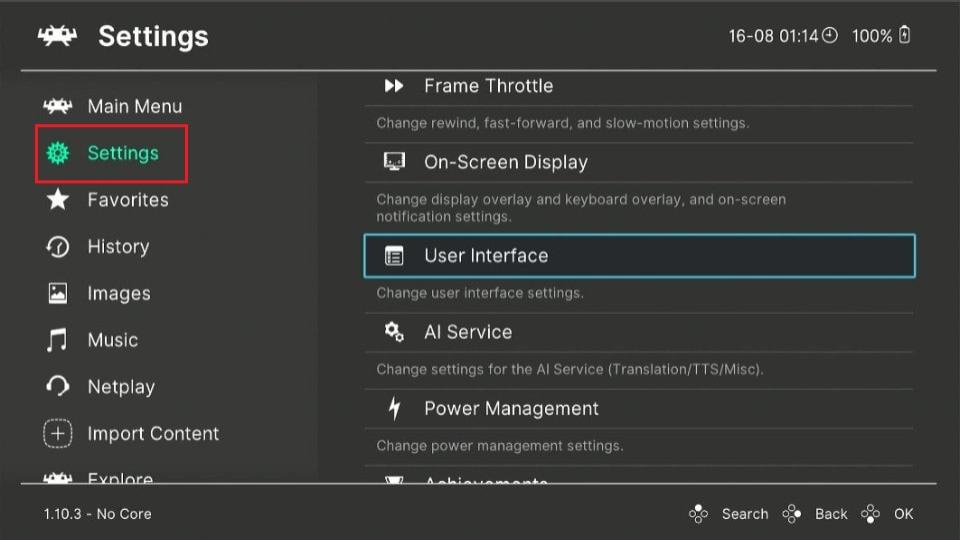
Task: Click the '16-08 01:14' date and time
Action: coord(773,36)
